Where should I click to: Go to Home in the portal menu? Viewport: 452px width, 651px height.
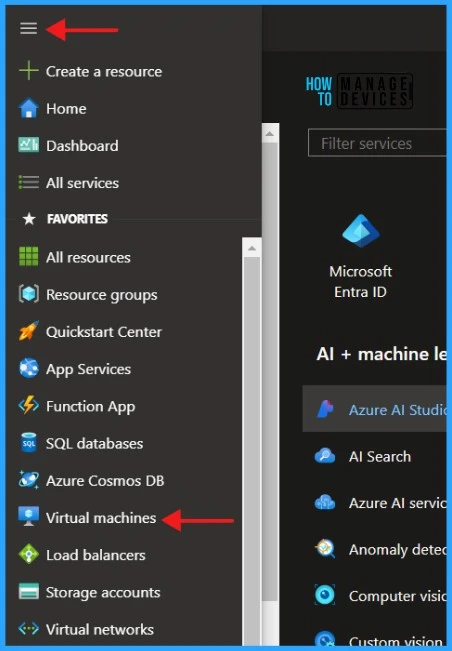point(66,109)
